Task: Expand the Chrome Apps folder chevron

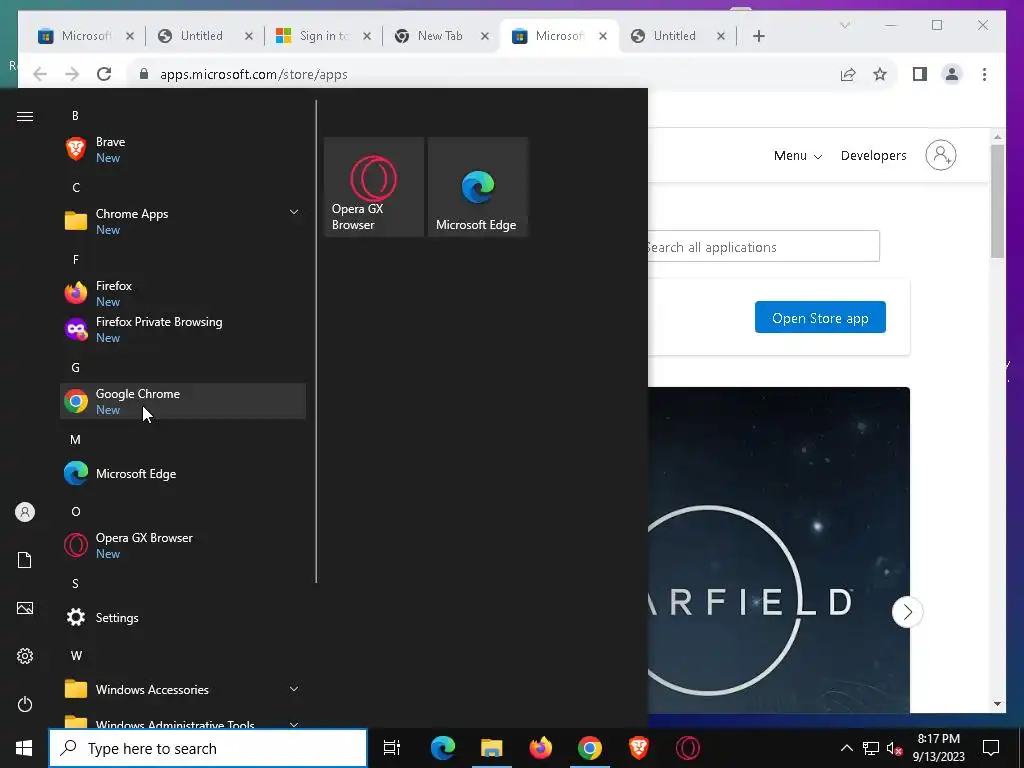Action: (x=294, y=212)
